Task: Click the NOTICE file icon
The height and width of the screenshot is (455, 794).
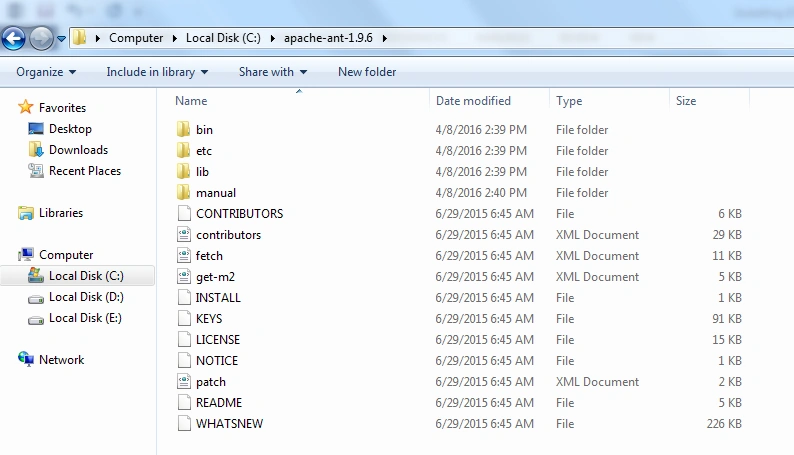Action: click(184, 360)
